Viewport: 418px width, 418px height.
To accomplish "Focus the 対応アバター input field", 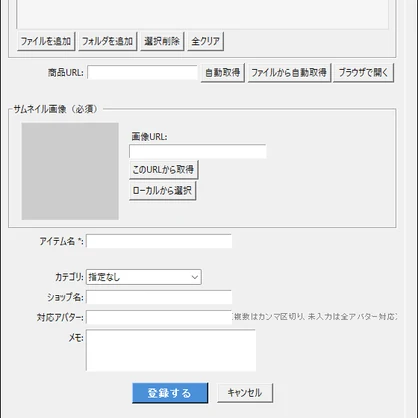I will click(159, 317).
